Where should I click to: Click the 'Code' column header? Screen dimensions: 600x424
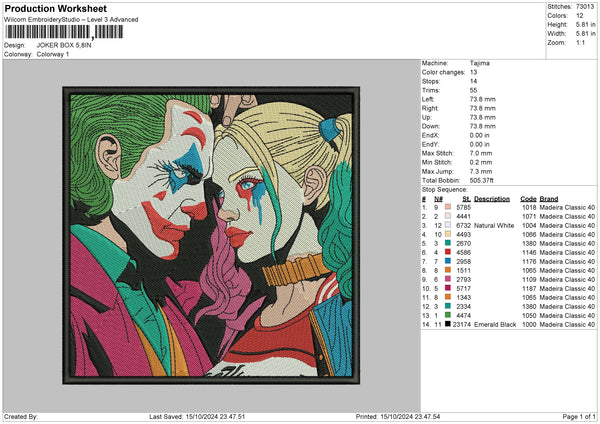point(528,199)
